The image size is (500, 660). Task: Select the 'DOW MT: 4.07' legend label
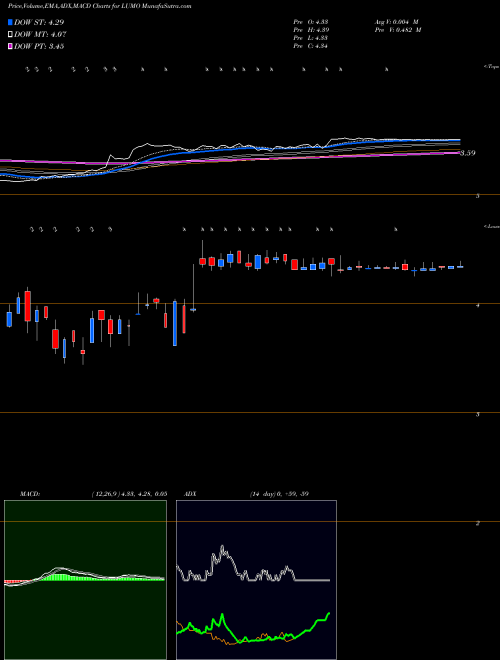(x=40, y=35)
